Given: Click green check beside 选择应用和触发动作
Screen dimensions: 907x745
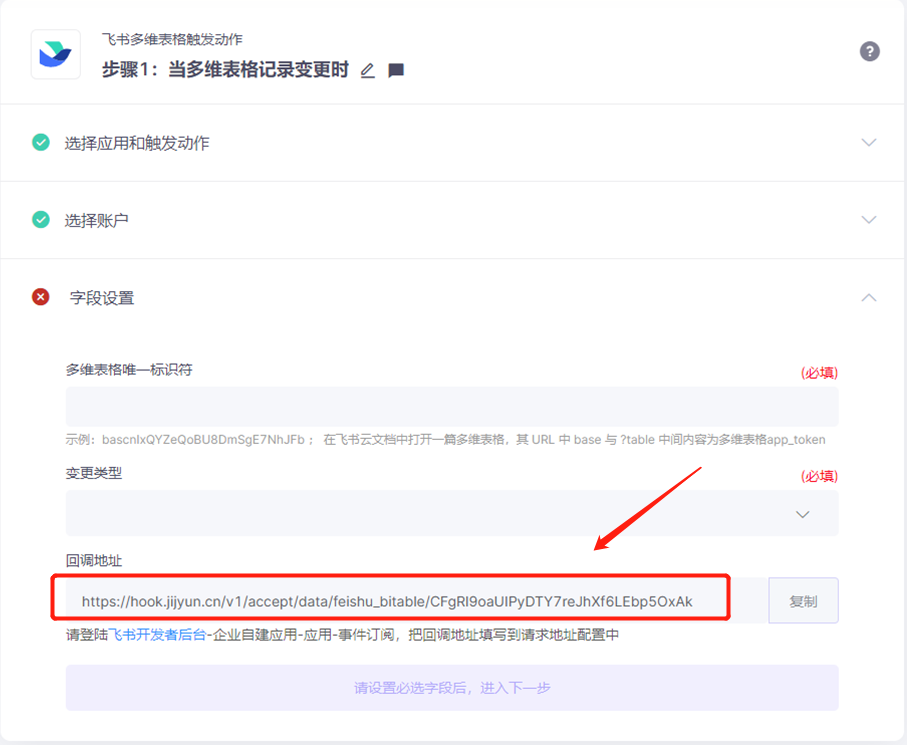Looking at the screenshot, I should coord(40,142).
